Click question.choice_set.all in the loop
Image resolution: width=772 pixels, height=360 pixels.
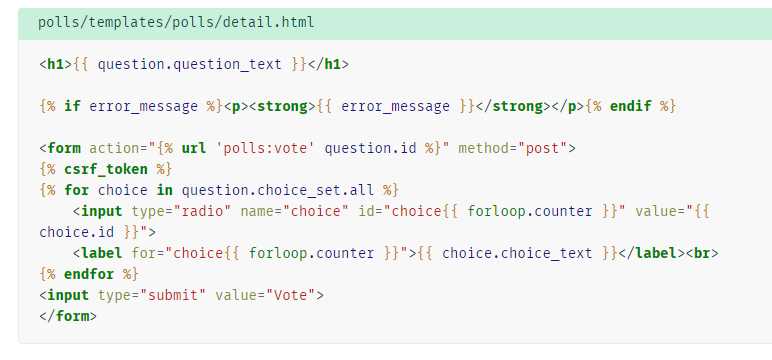point(278,190)
